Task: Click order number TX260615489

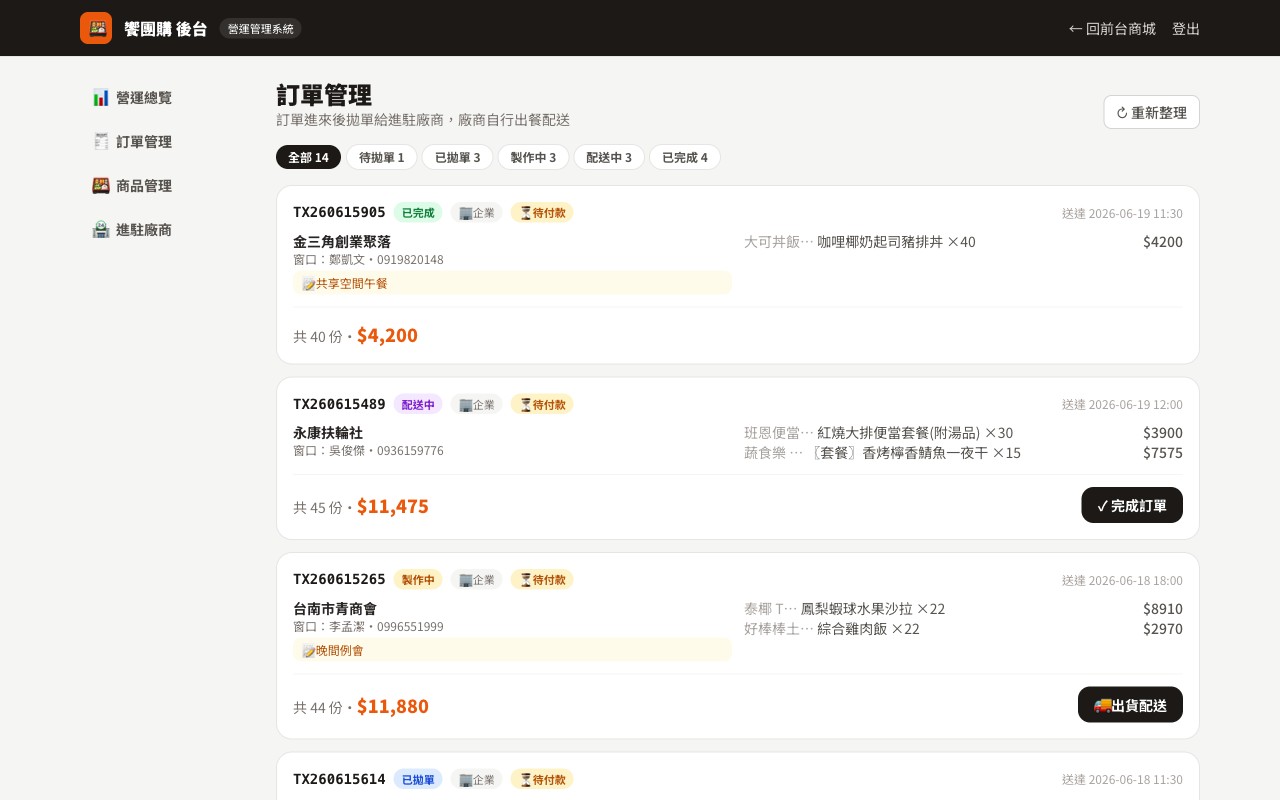Action: 339,404
